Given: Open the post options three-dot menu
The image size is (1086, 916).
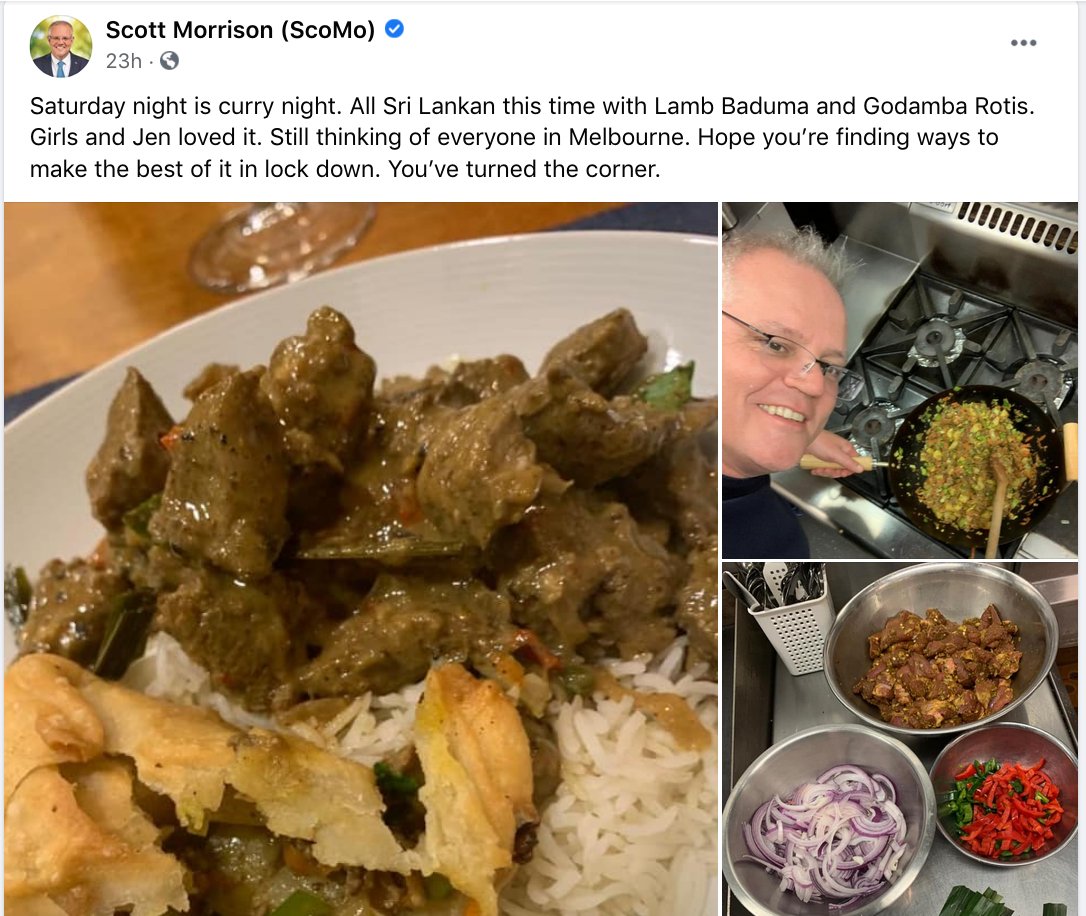Looking at the screenshot, I should pyautogui.click(x=1023, y=43).
